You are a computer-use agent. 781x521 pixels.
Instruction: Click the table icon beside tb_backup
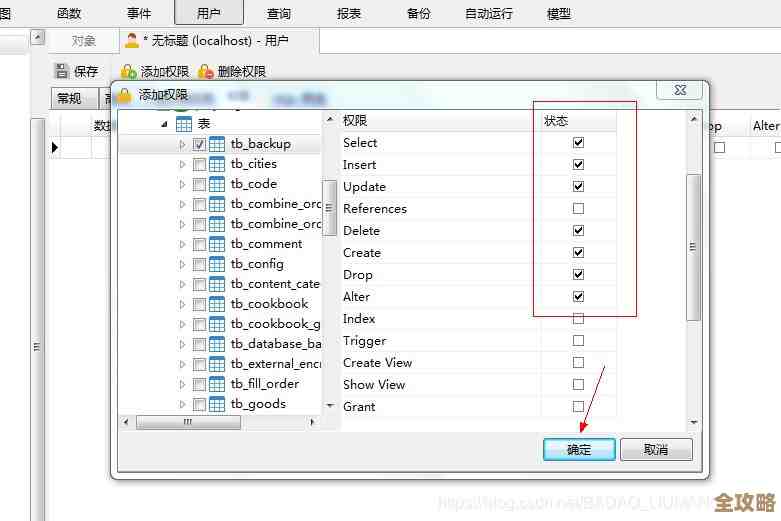tap(217, 144)
